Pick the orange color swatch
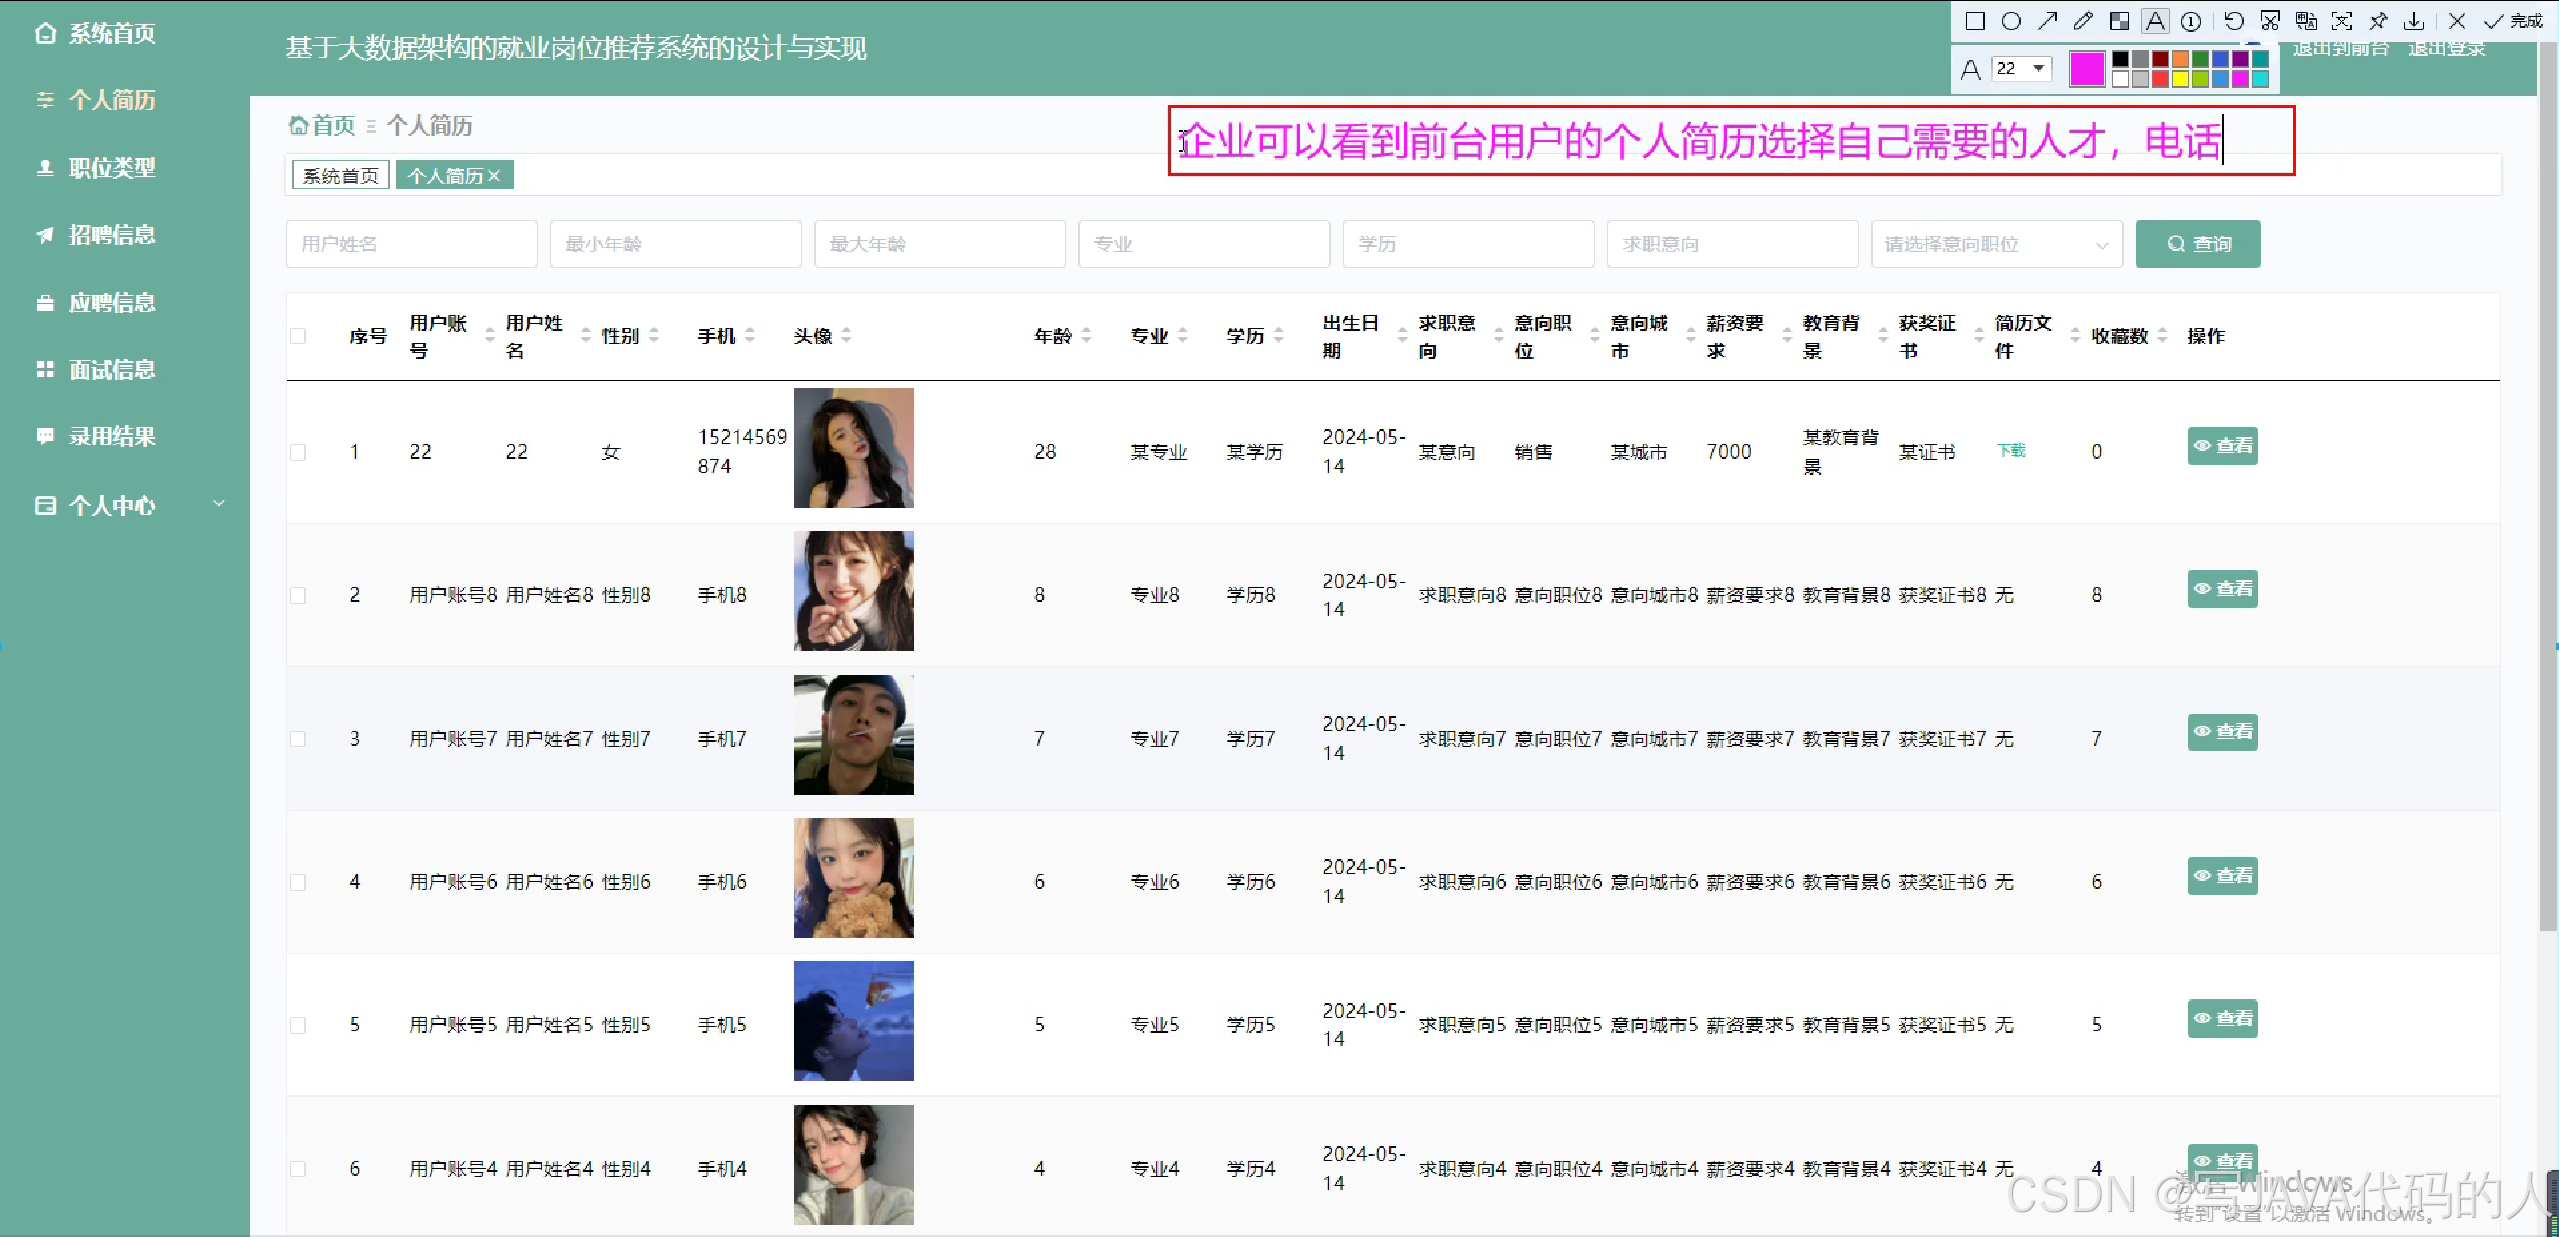Viewport: 2559px width, 1237px height. (x=2180, y=59)
